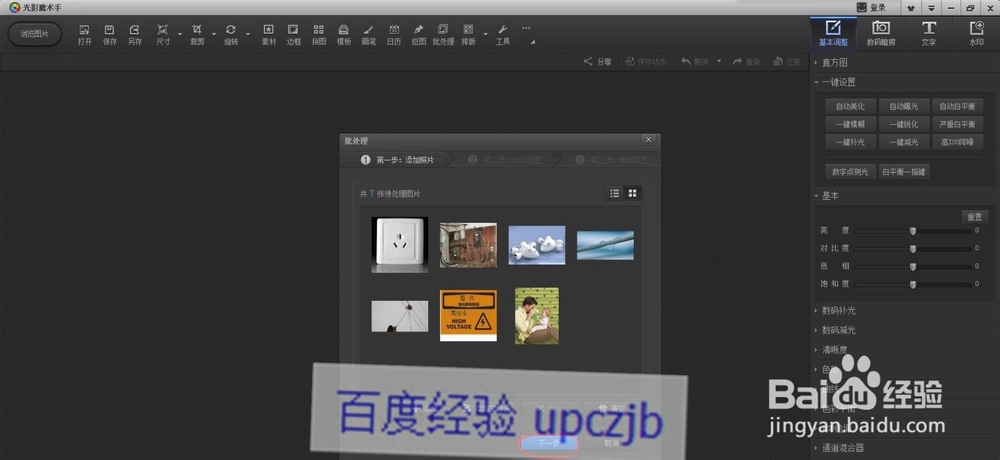The width and height of the screenshot is (1000, 460).
Task: Click the 对比度 contrast slider handle
Action: point(913,249)
